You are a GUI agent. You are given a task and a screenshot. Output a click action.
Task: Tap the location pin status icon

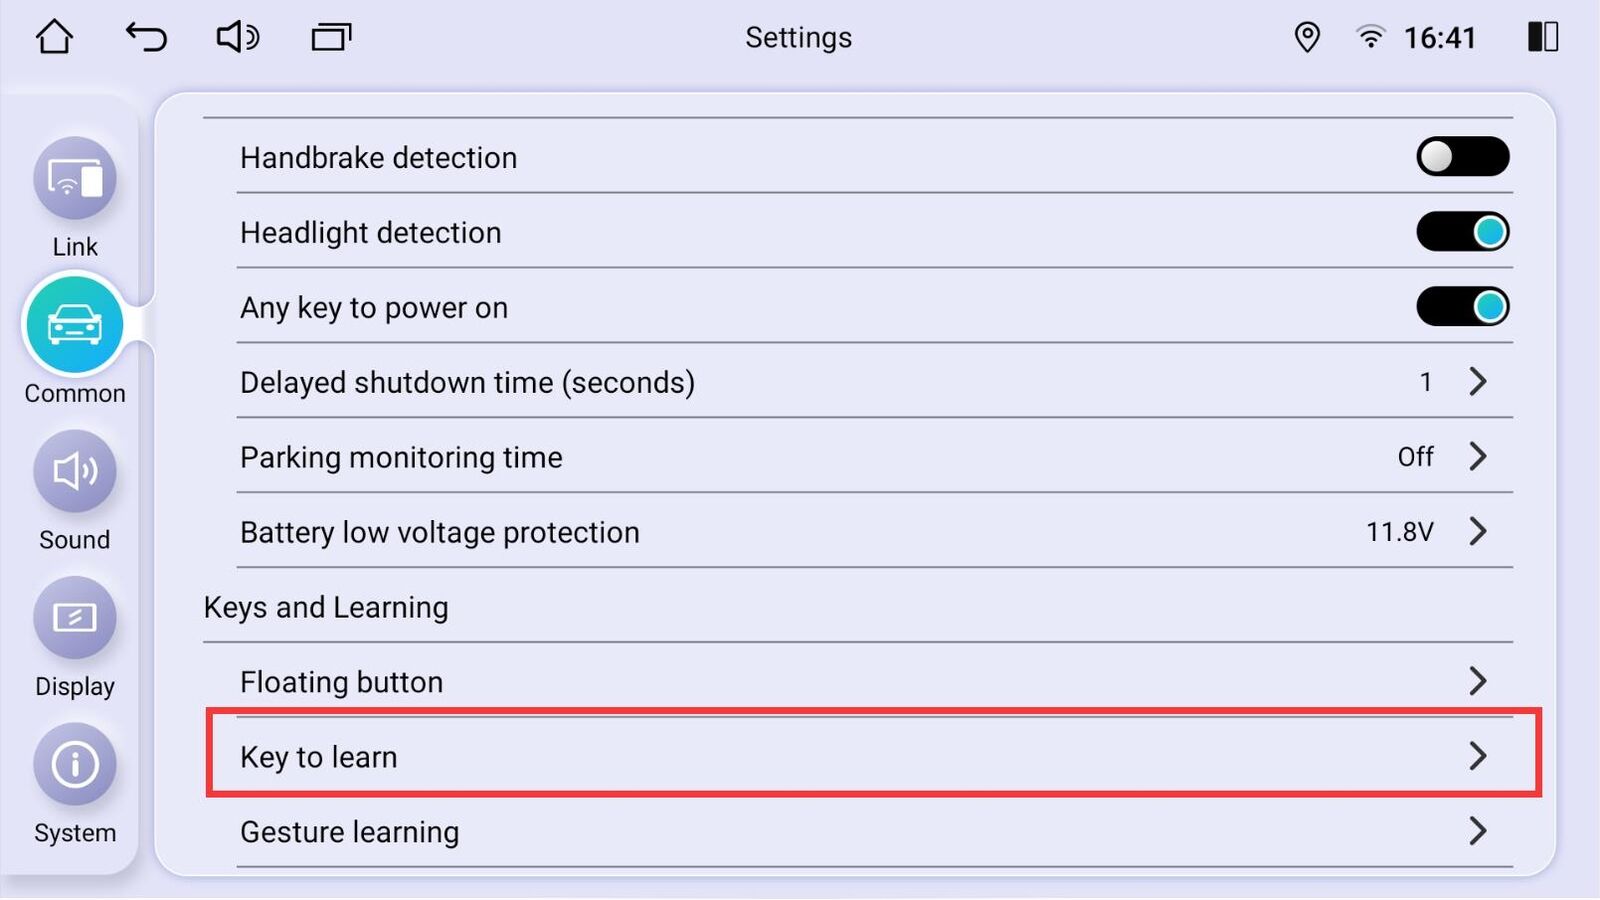[1307, 37]
